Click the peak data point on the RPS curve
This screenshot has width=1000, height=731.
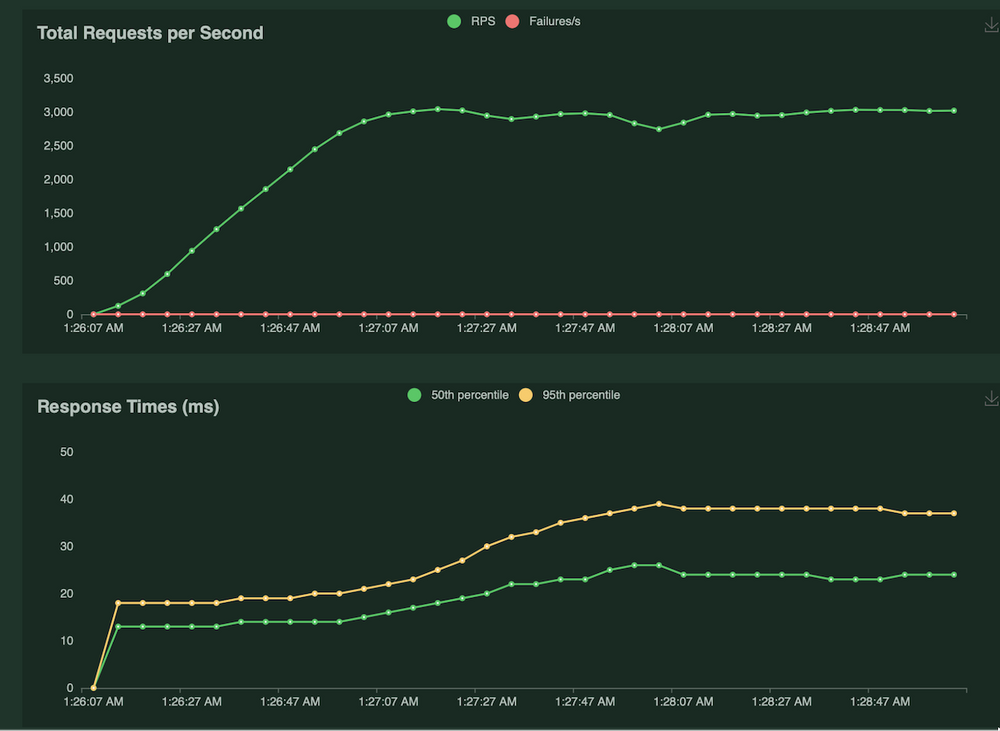pyautogui.click(x=437, y=107)
